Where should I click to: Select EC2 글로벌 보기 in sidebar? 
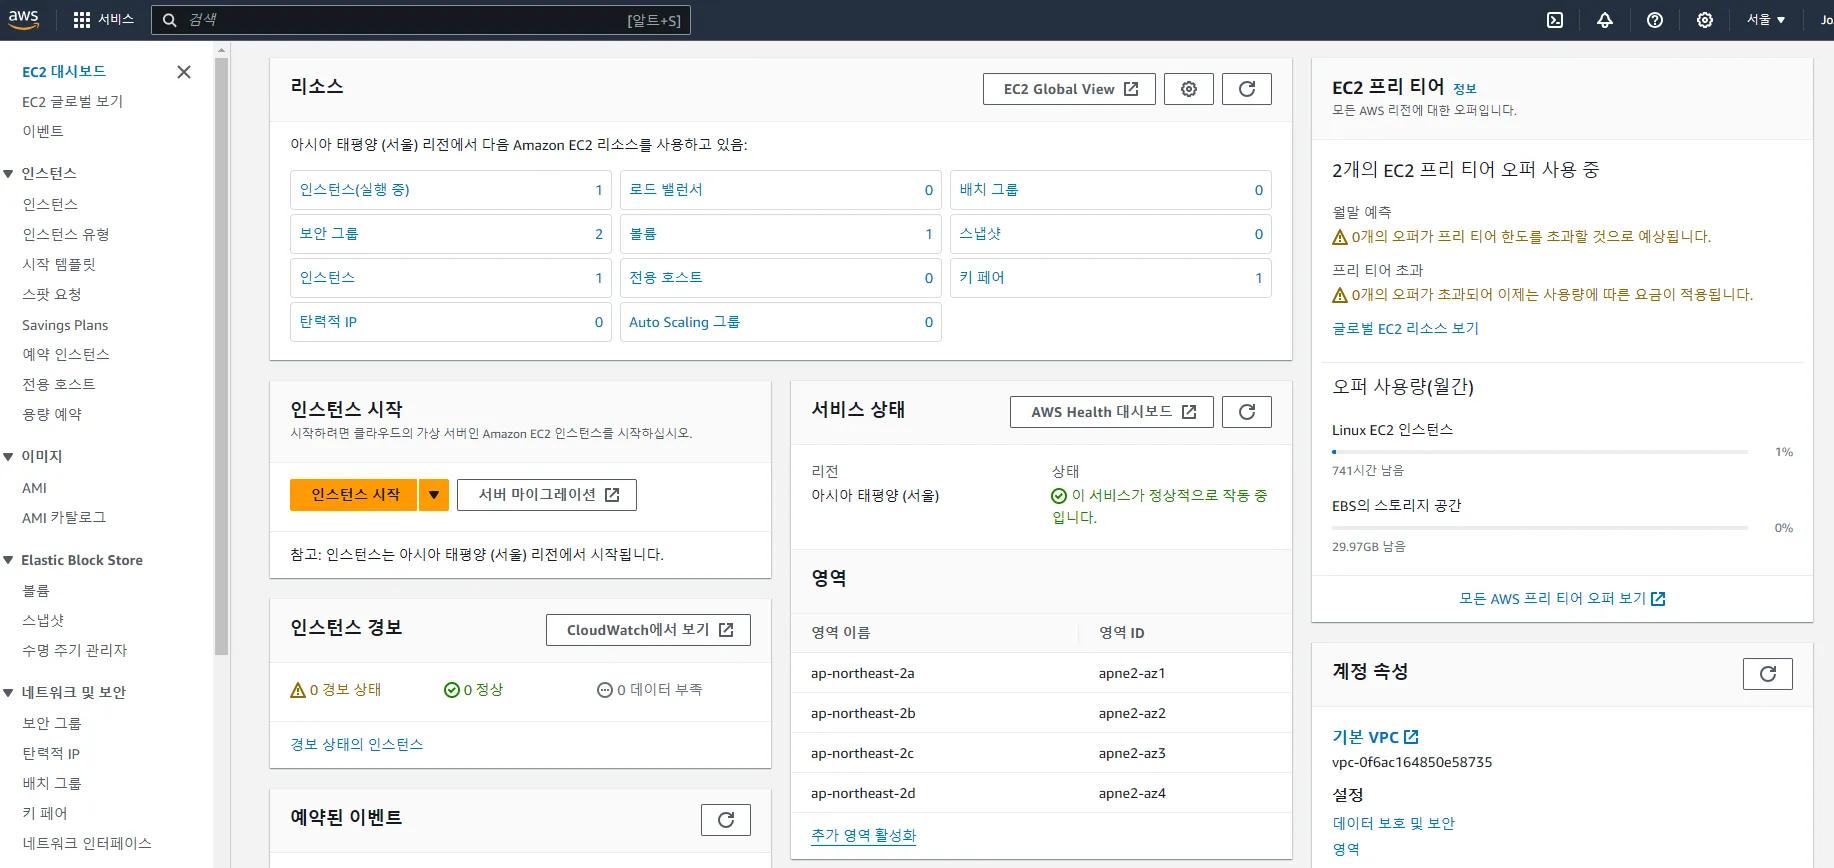point(72,102)
